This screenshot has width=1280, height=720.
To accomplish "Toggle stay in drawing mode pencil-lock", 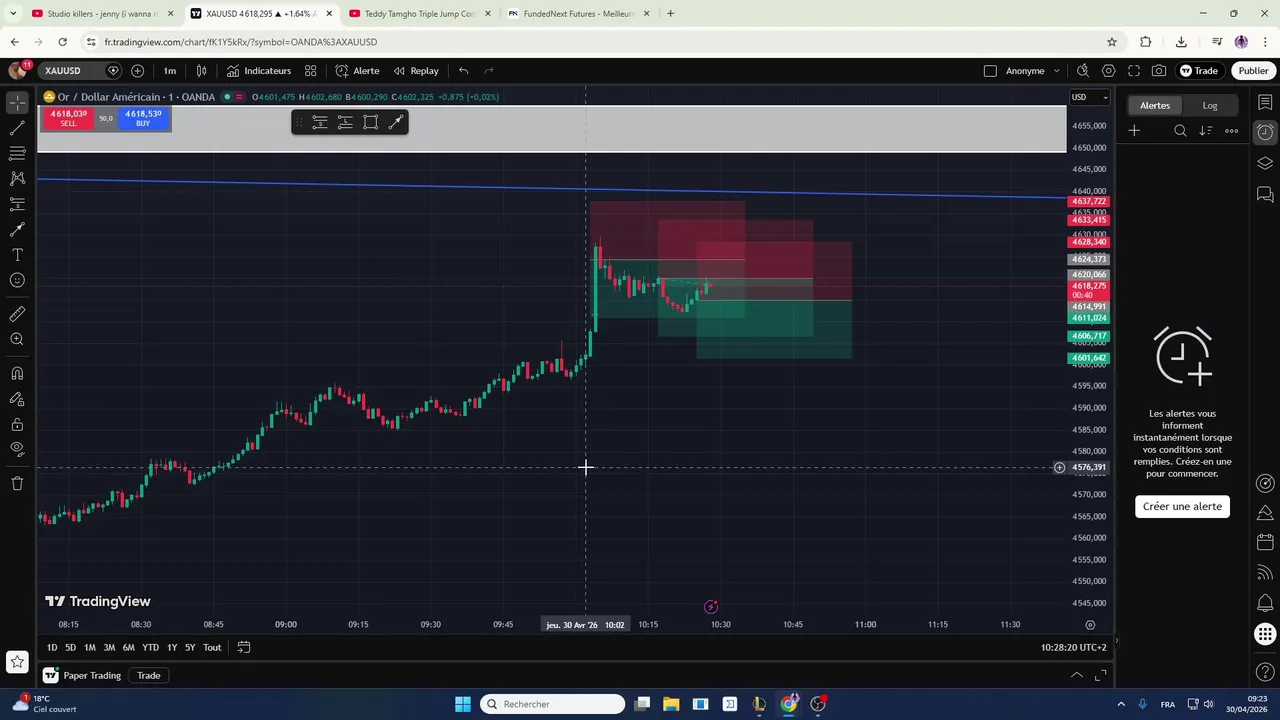I will point(17,398).
